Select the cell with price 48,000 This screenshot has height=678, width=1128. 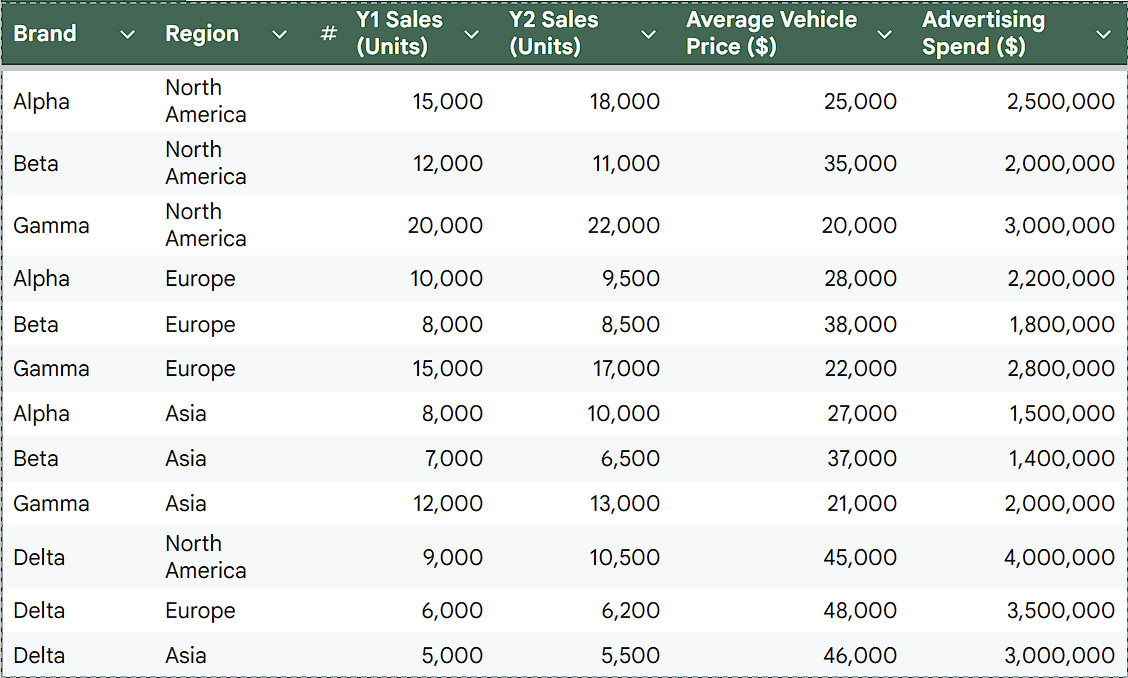(860, 611)
